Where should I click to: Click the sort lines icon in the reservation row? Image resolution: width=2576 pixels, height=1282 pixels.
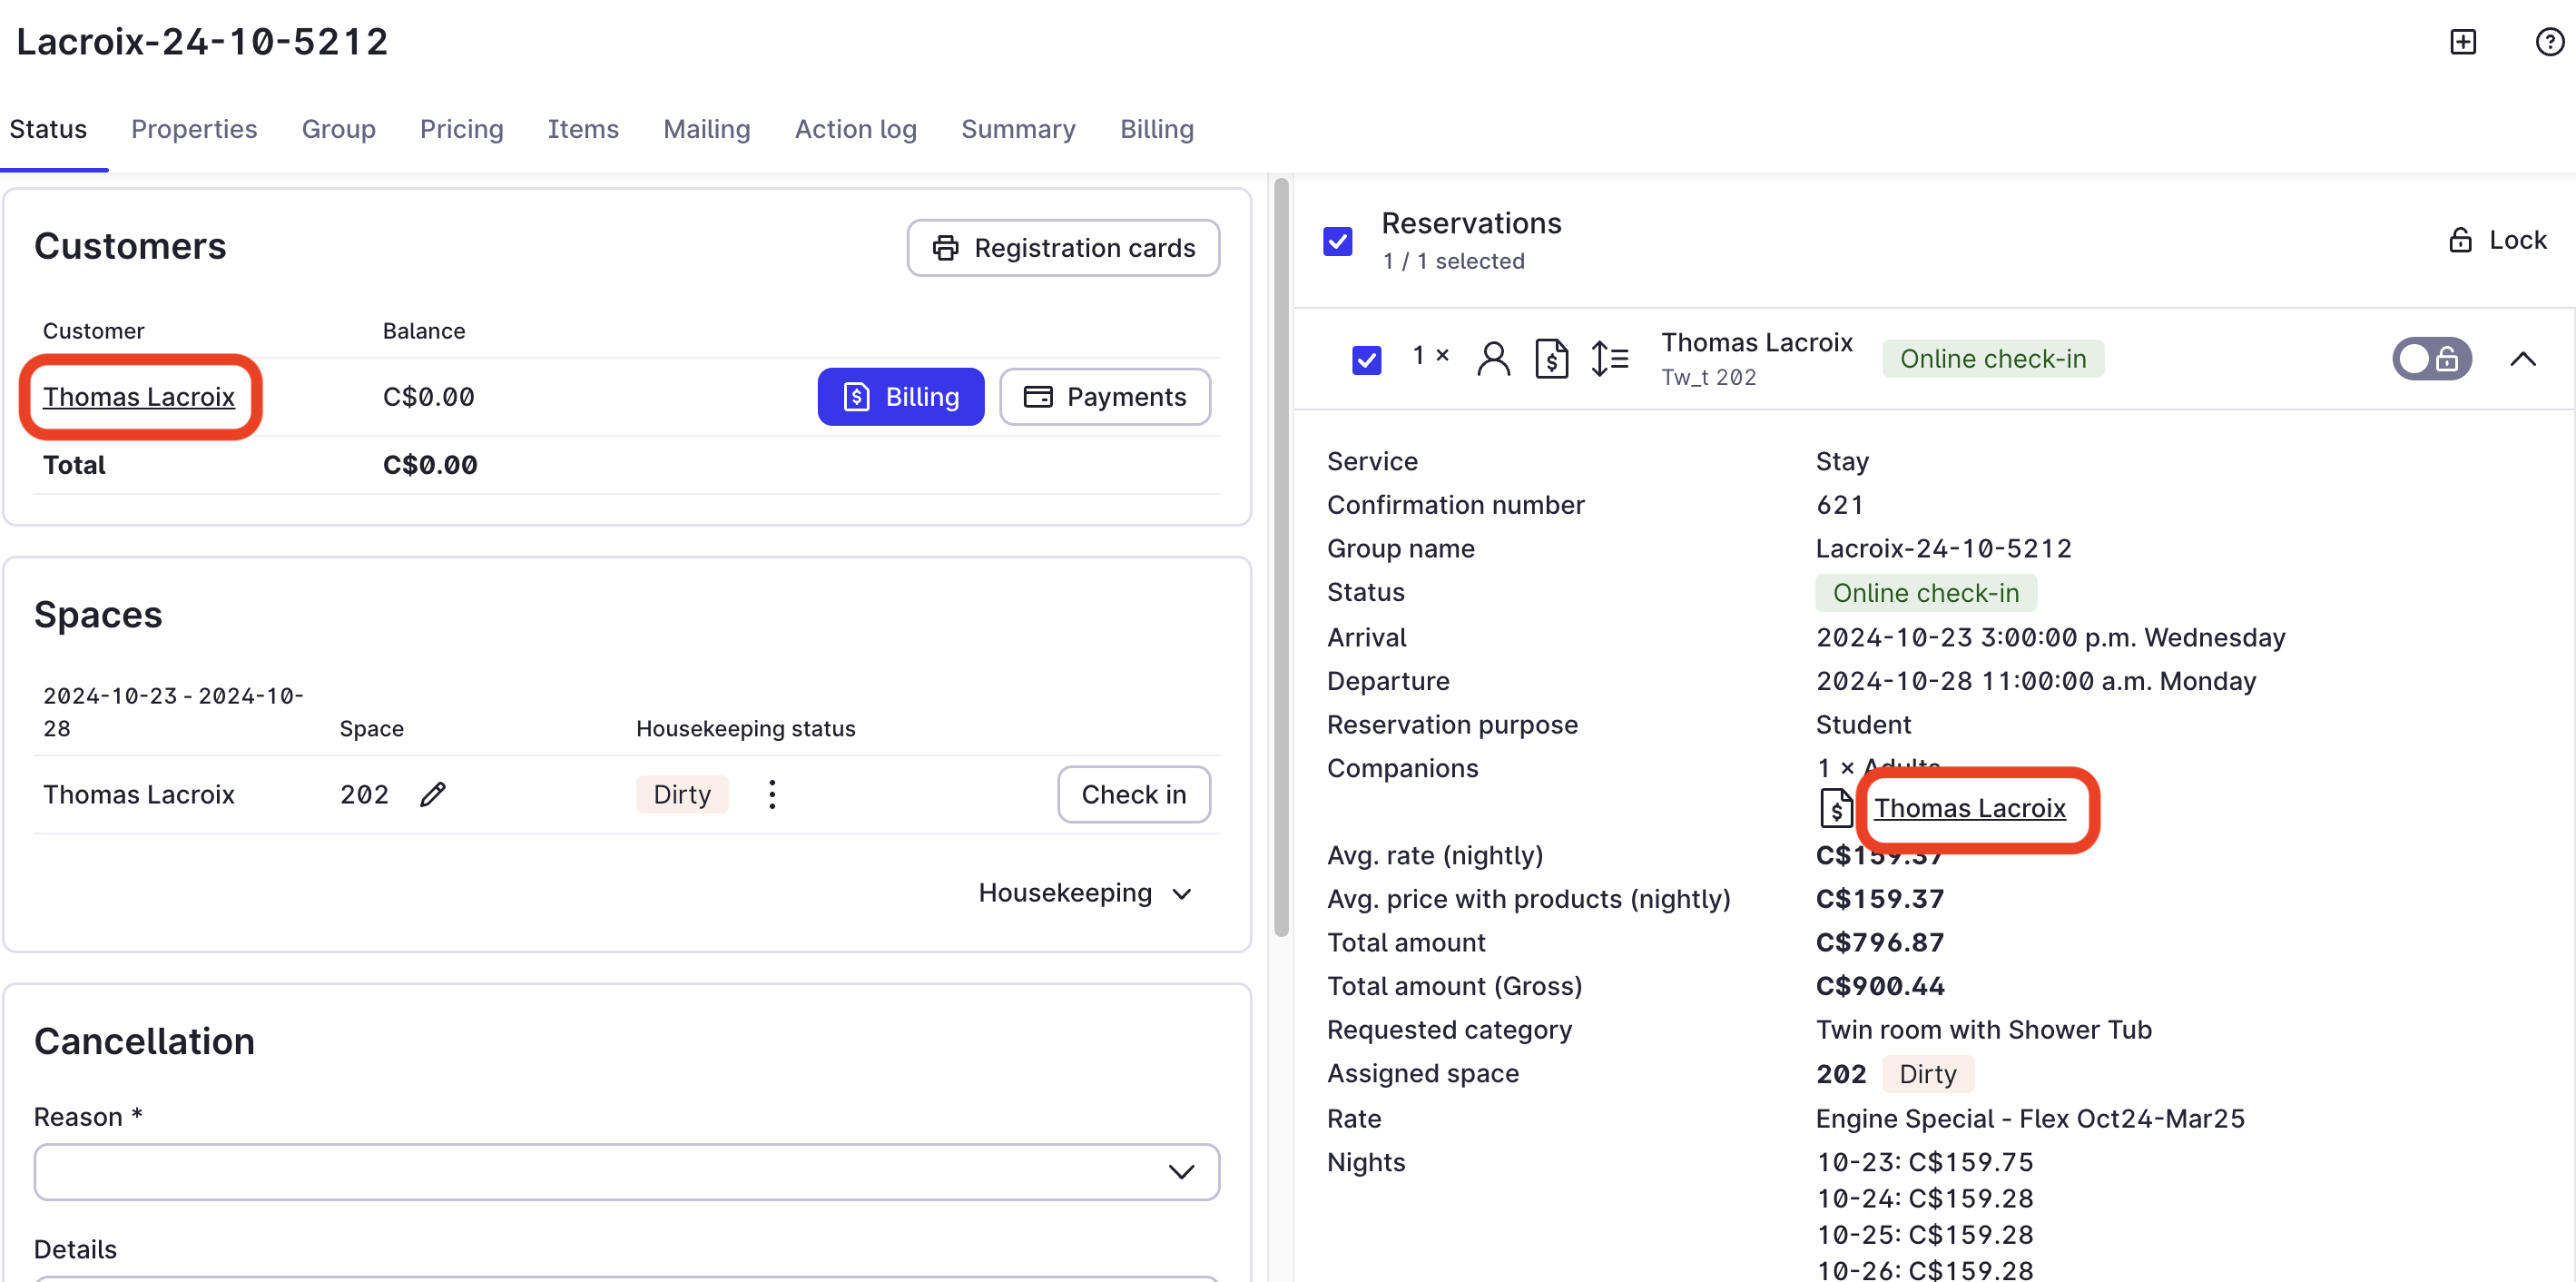coord(1609,358)
